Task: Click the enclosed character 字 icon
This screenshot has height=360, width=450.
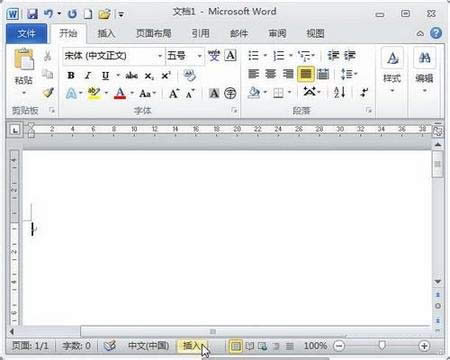Action: coord(230,94)
